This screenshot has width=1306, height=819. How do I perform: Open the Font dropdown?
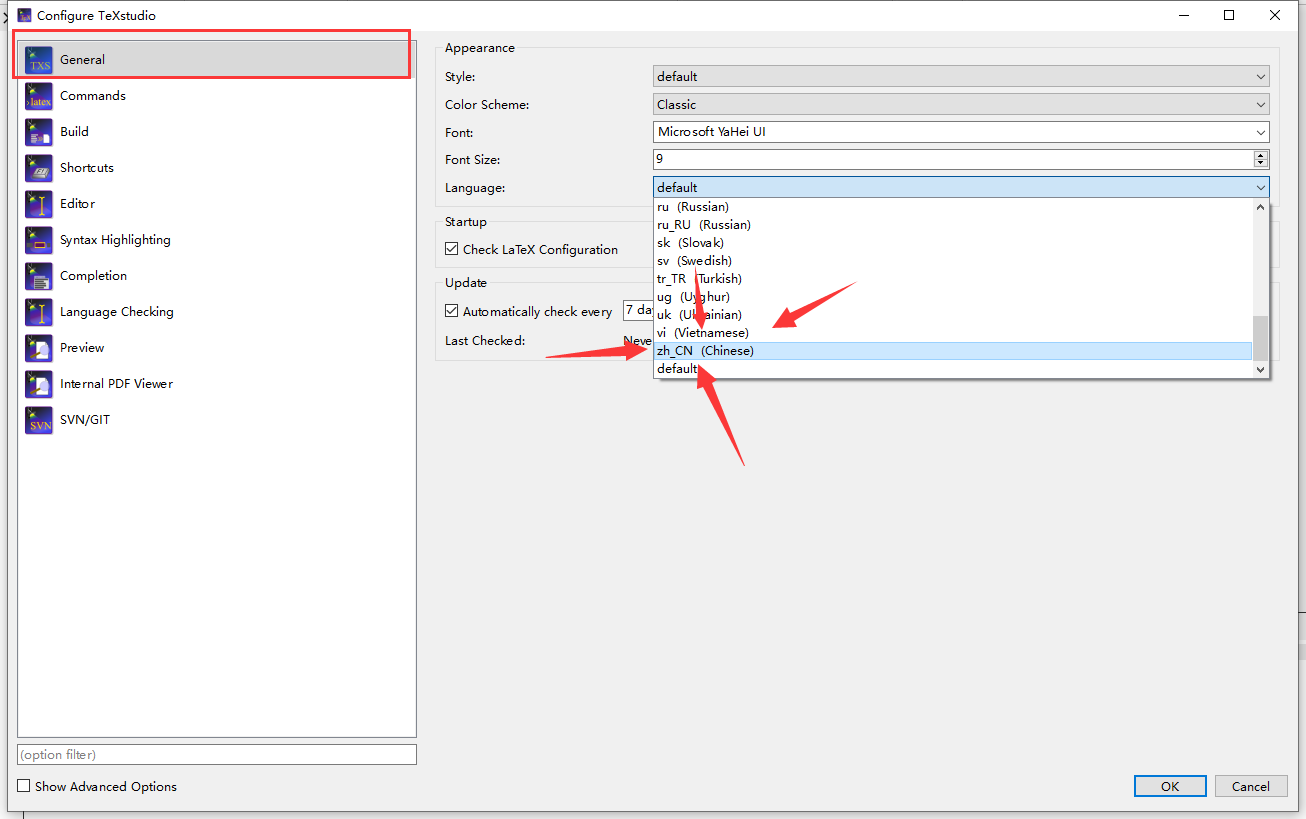[x=961, y=132]
